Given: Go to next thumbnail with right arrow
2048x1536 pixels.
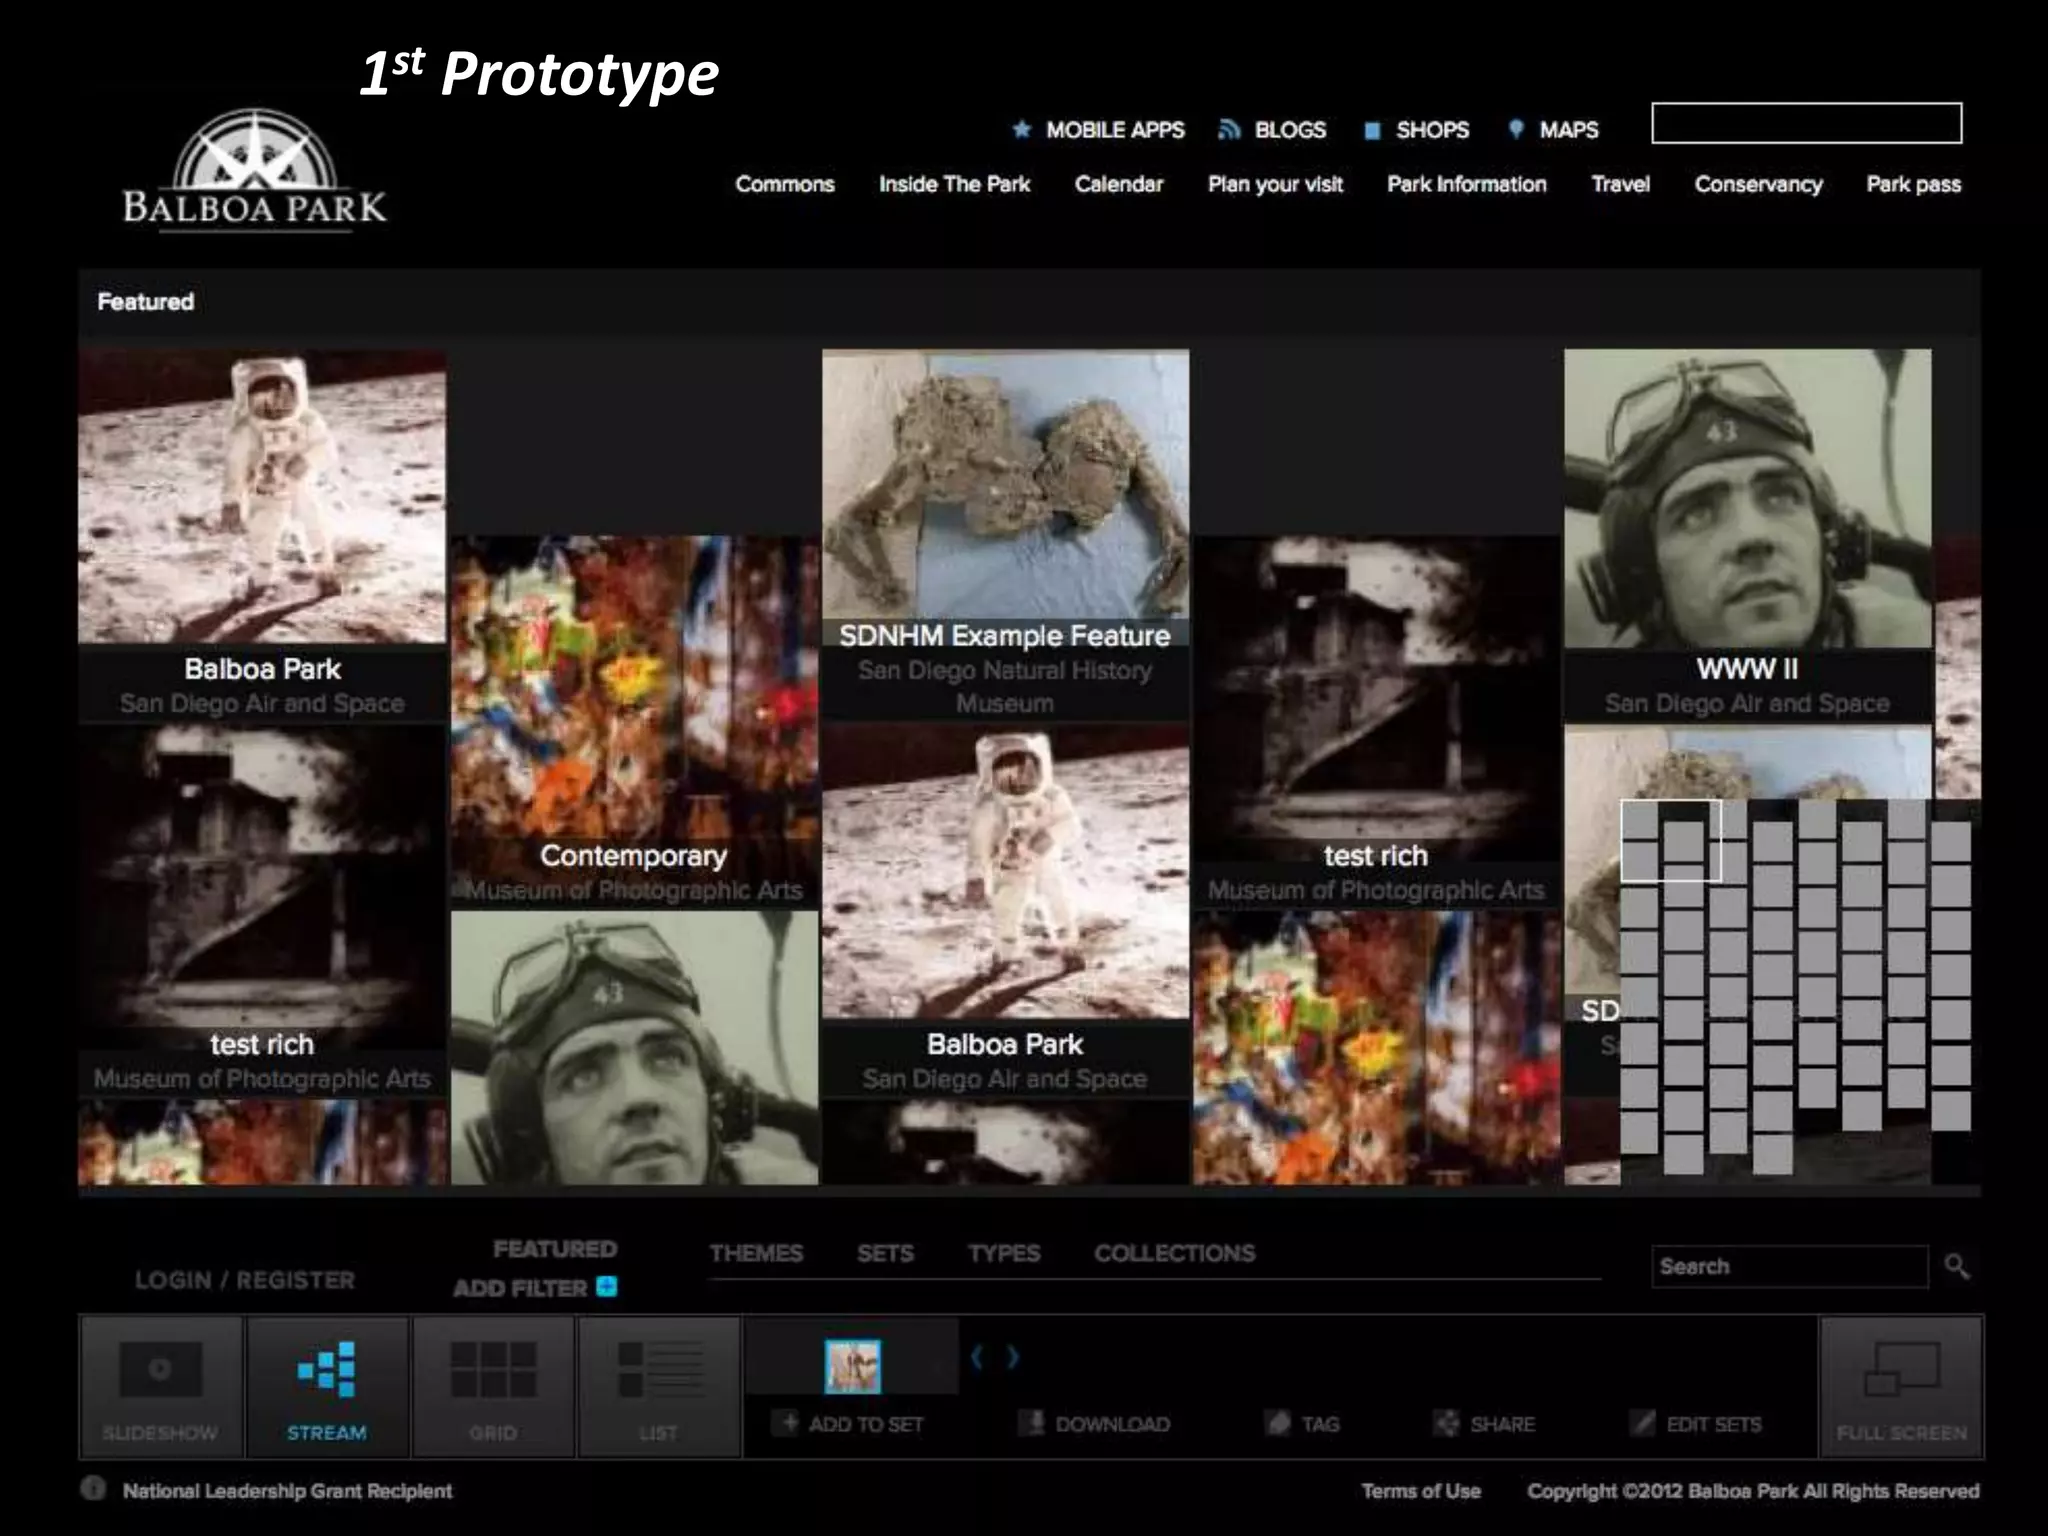Looking at the screenshot, I should [x=1013, y=1357].
